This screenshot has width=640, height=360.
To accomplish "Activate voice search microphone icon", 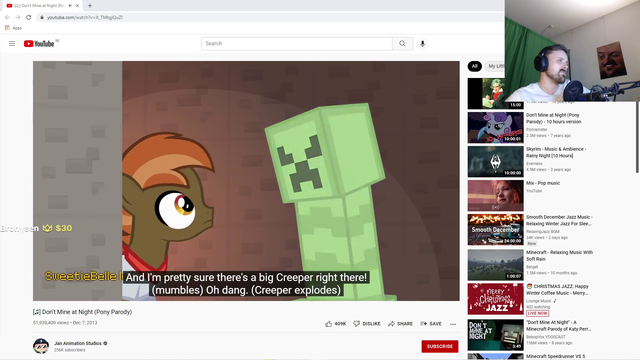I will tap(422, 44).
